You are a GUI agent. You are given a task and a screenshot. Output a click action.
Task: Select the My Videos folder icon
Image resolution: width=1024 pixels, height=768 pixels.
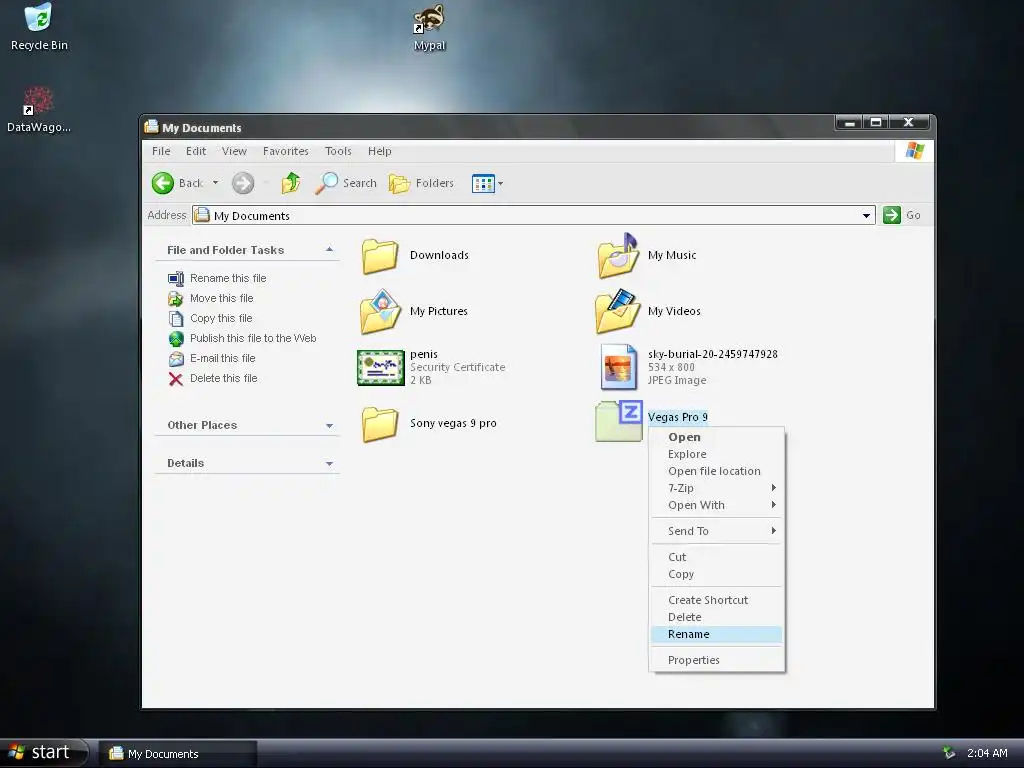click(x=618, y=312)
